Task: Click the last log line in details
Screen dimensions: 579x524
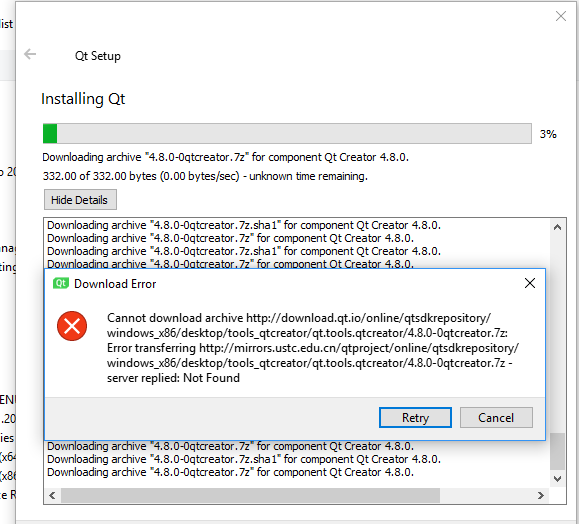Action: 230,472
